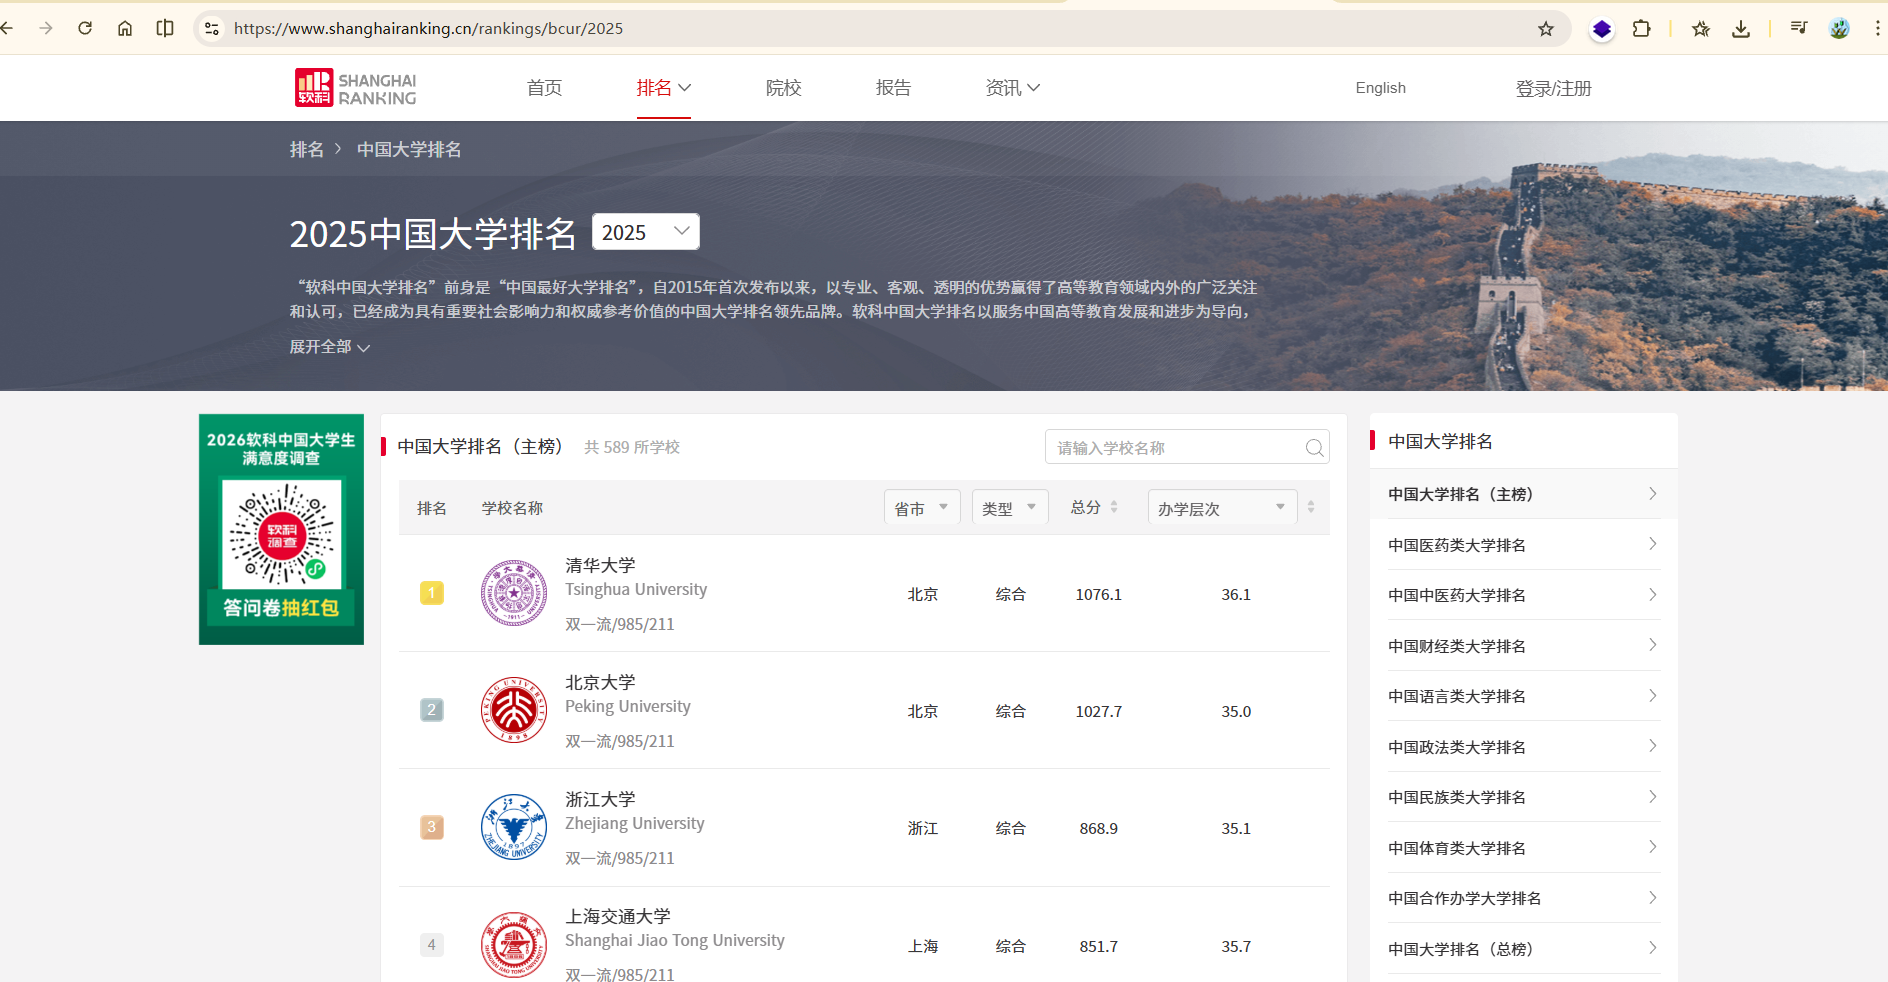Image resolution: width=1888 pixels, height=982 pixels.
Task: Click the 排名 breadcrumb link
Action: [x=307, y=149]
